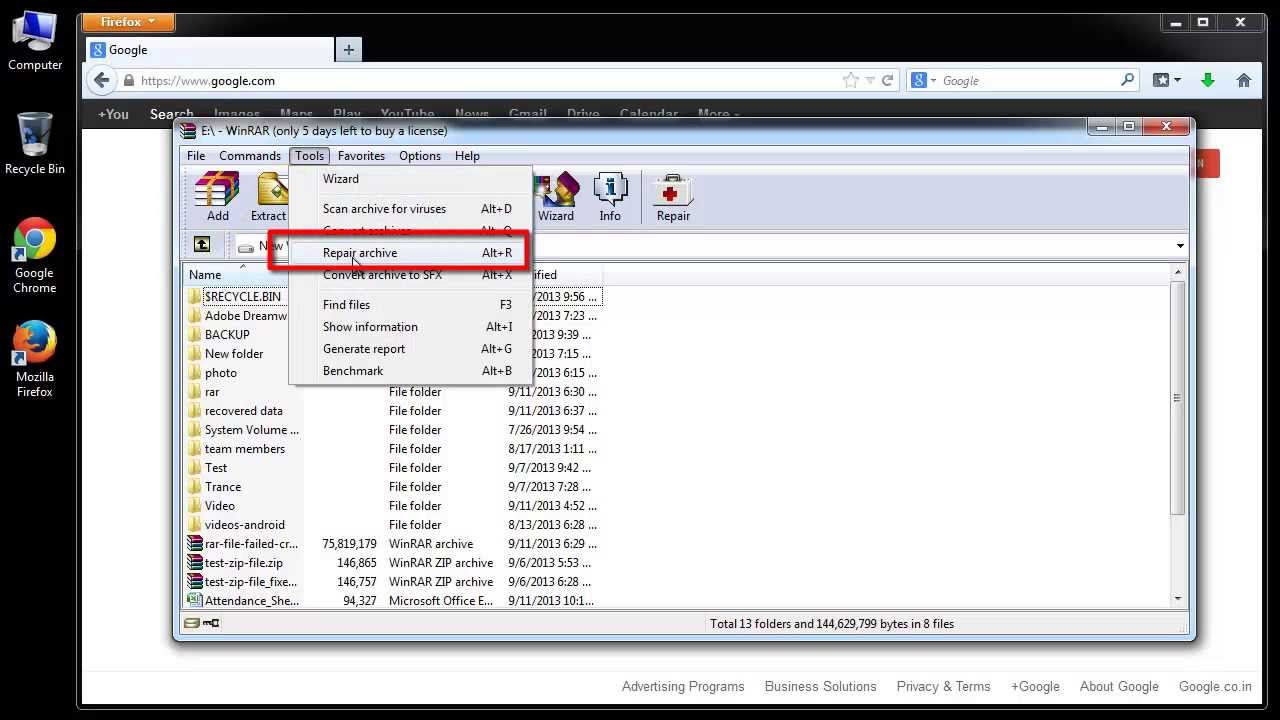The height and width of the screenshot is (720, 1280).
Task: Reload page icon in Firefox URL bar
Action: click(886, 81)
